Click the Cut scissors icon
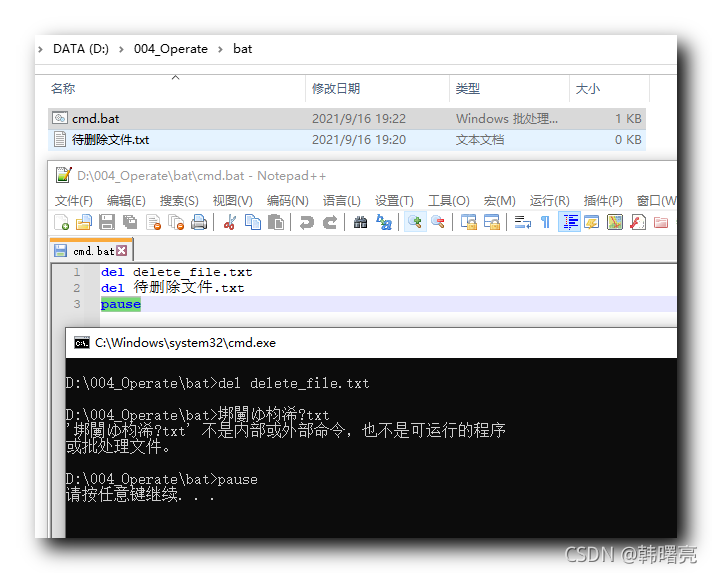 point(230,222)
